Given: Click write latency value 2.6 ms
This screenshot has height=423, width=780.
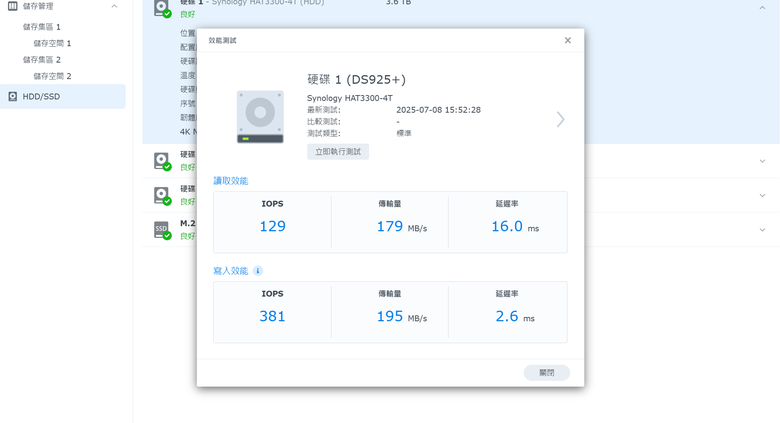Looking at the screenshot, I should pyautogui.click(x=515, y=317).
